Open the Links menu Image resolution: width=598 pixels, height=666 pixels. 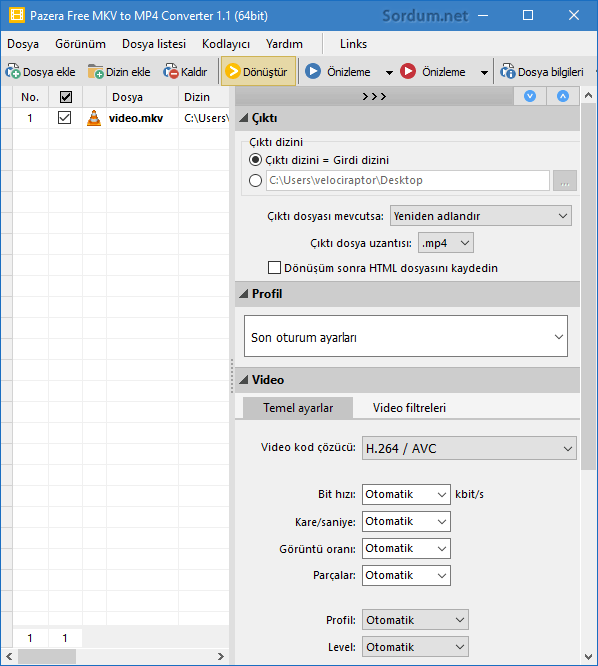tap(353, 44)
